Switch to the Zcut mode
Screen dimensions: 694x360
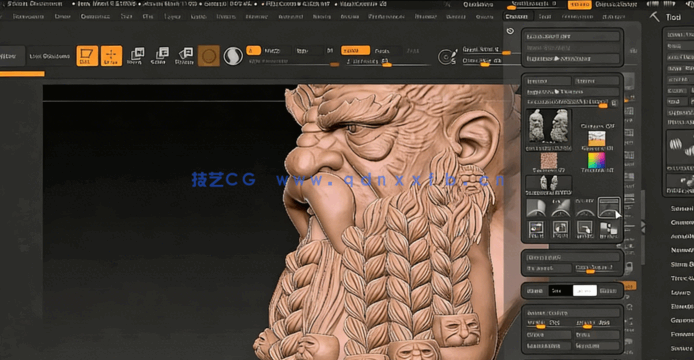click(413, 50)
